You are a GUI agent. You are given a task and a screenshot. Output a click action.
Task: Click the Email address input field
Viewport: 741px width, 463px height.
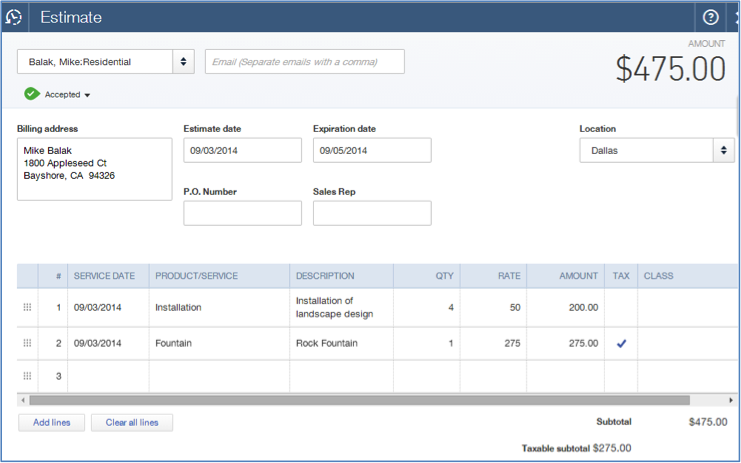(x=305, y=61)
